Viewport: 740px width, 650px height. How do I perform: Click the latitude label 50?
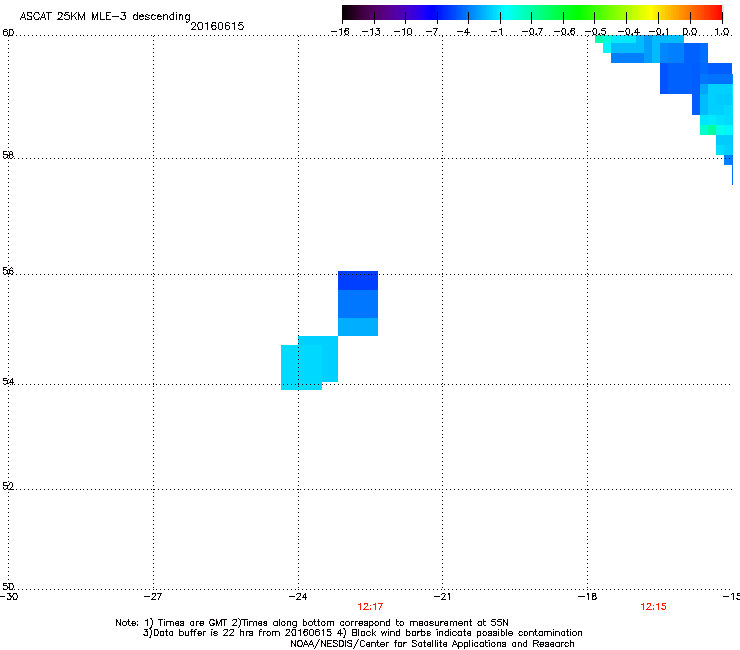tap(8, 587)
